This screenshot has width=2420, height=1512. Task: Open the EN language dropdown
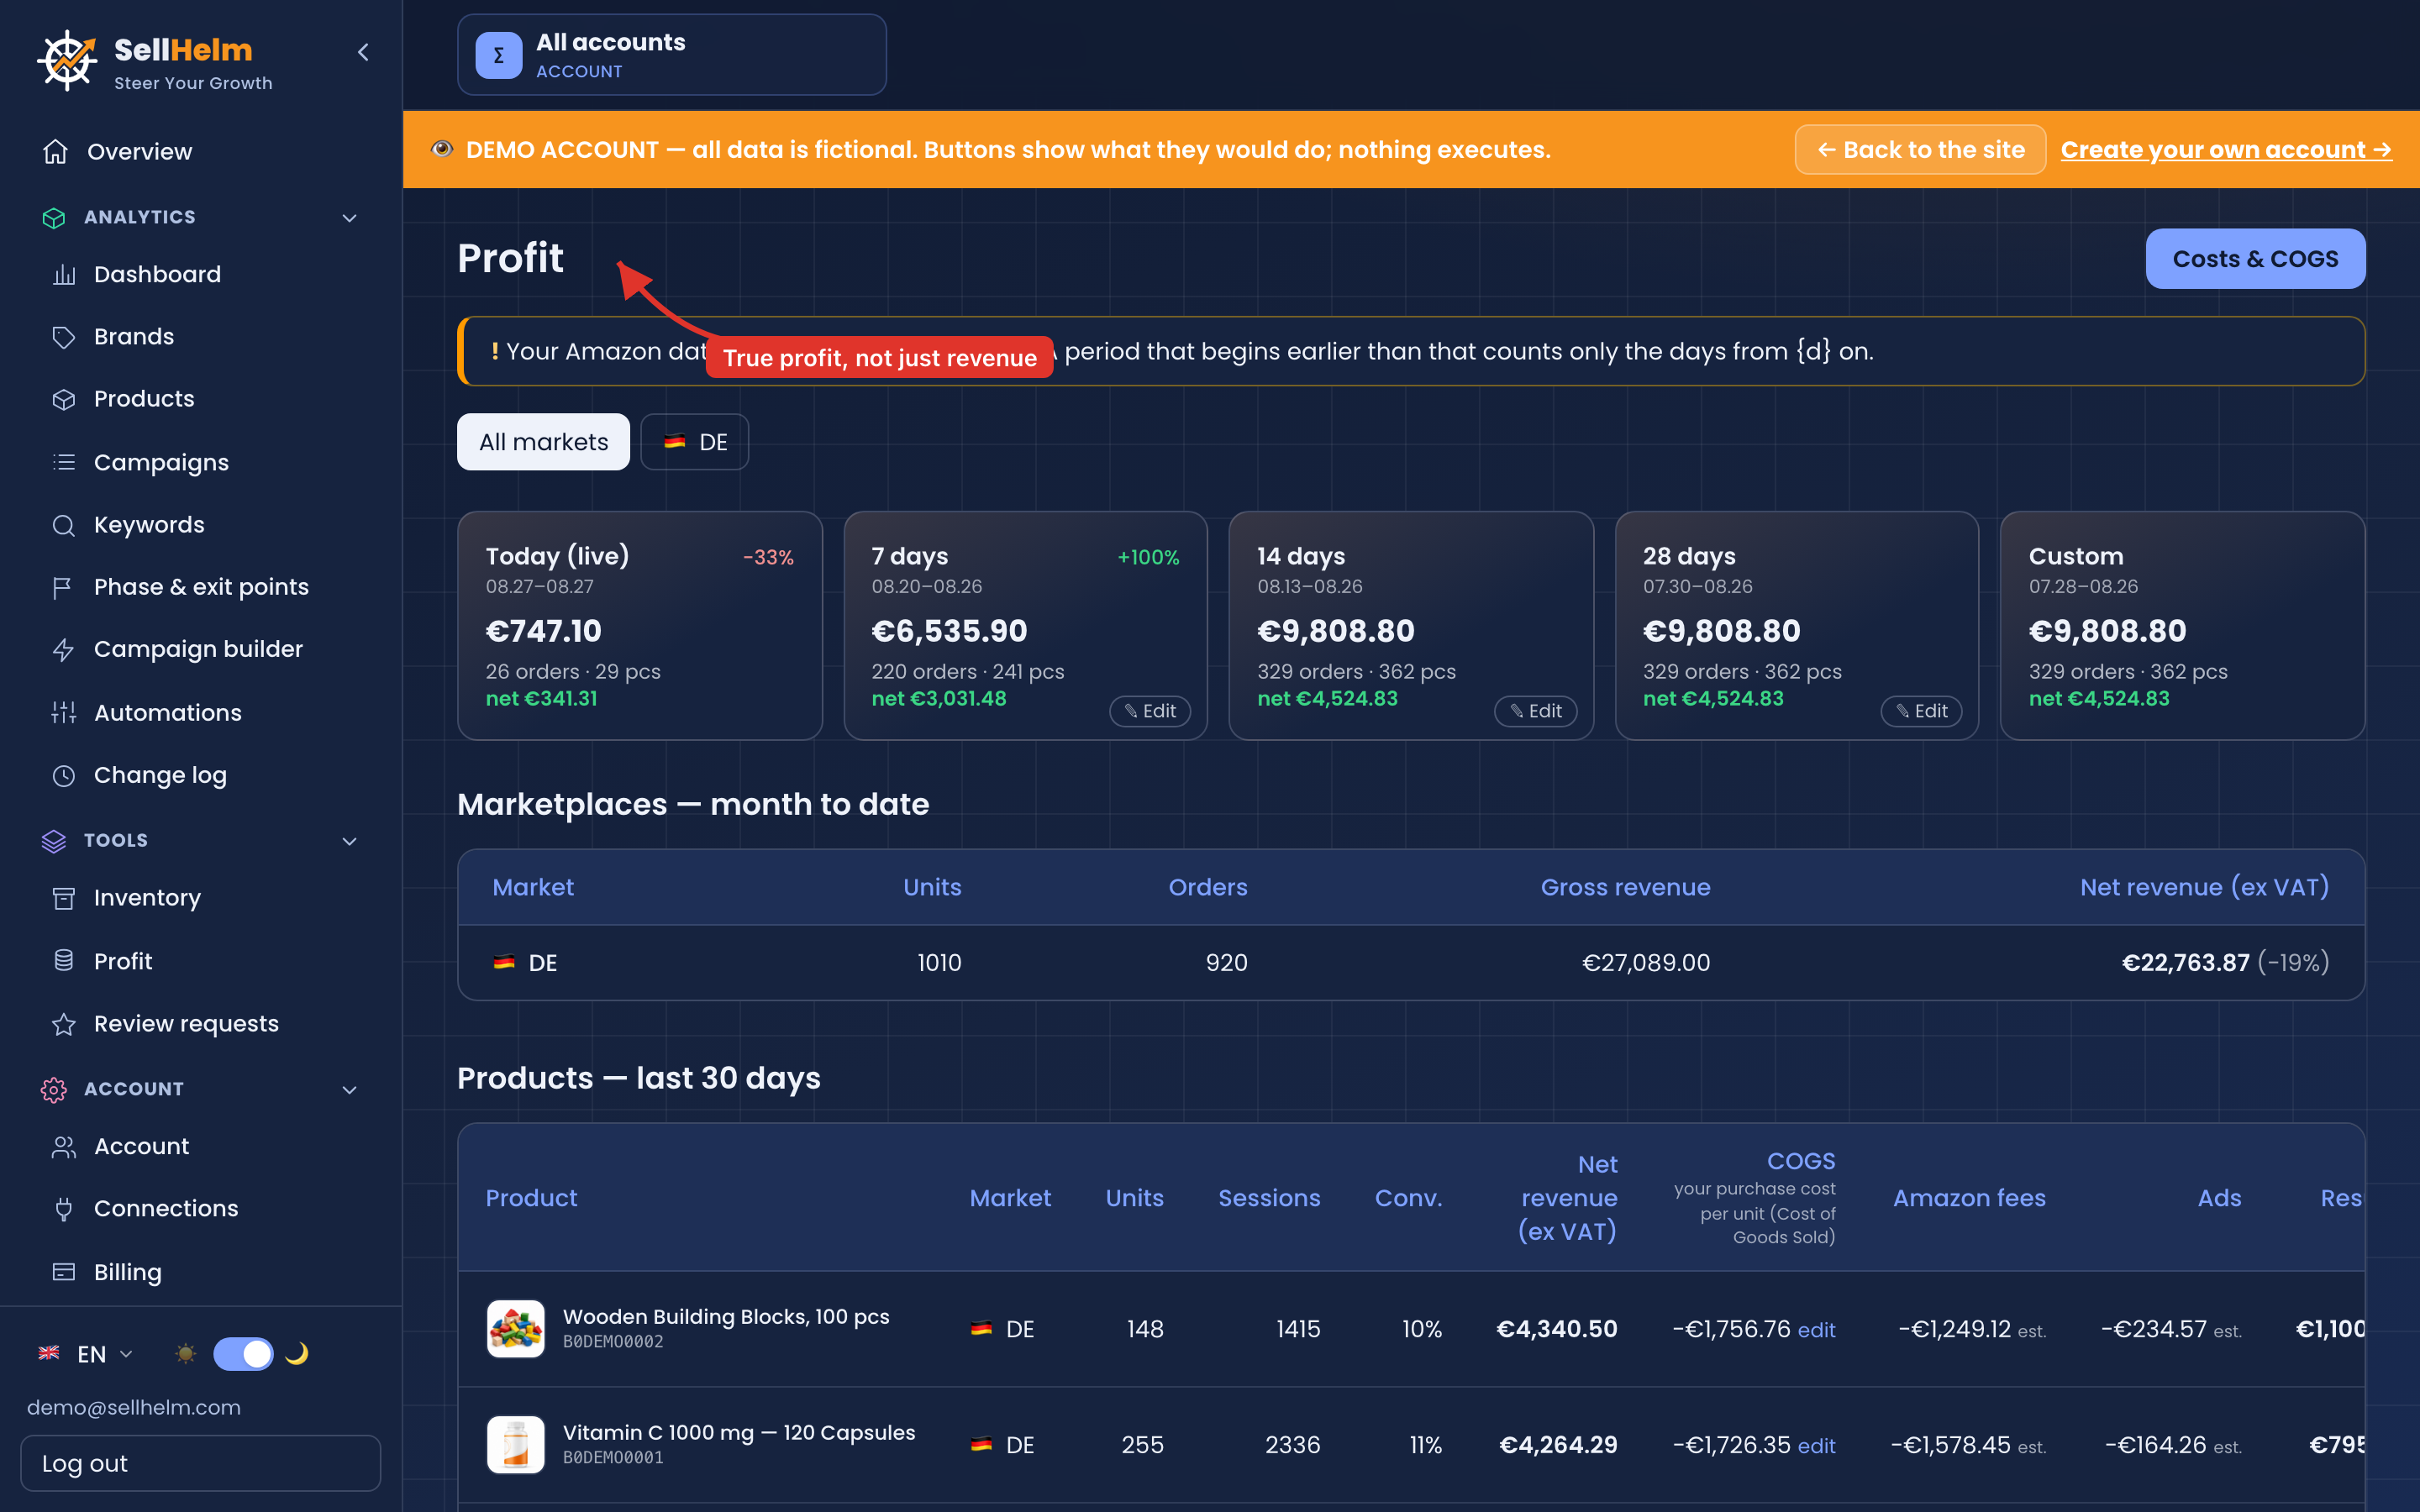86,1354
